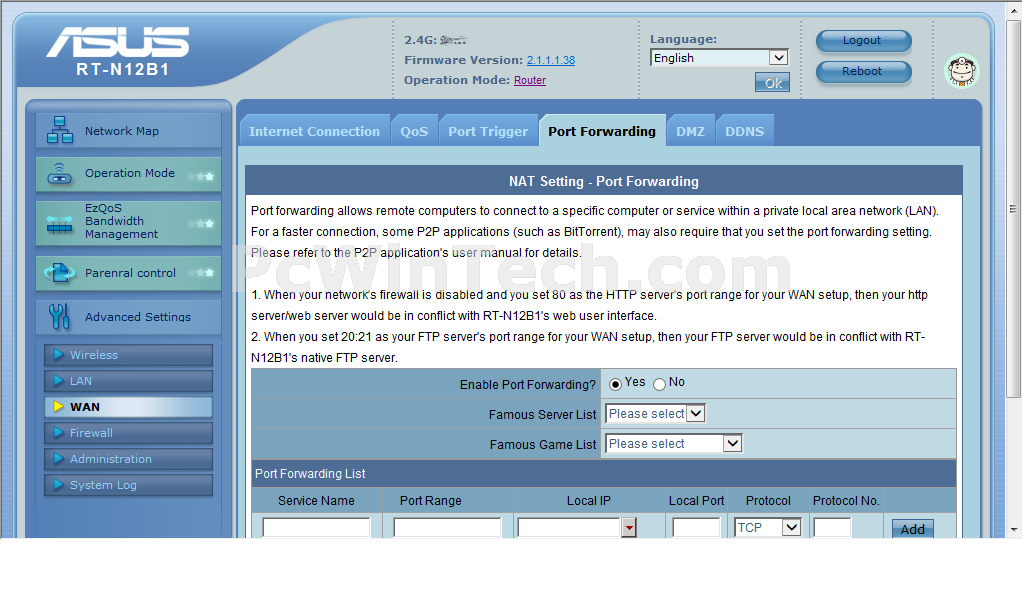The image size is (1022, 607).
Task: Click the Local IP input field
Action: tap(569, 527)
